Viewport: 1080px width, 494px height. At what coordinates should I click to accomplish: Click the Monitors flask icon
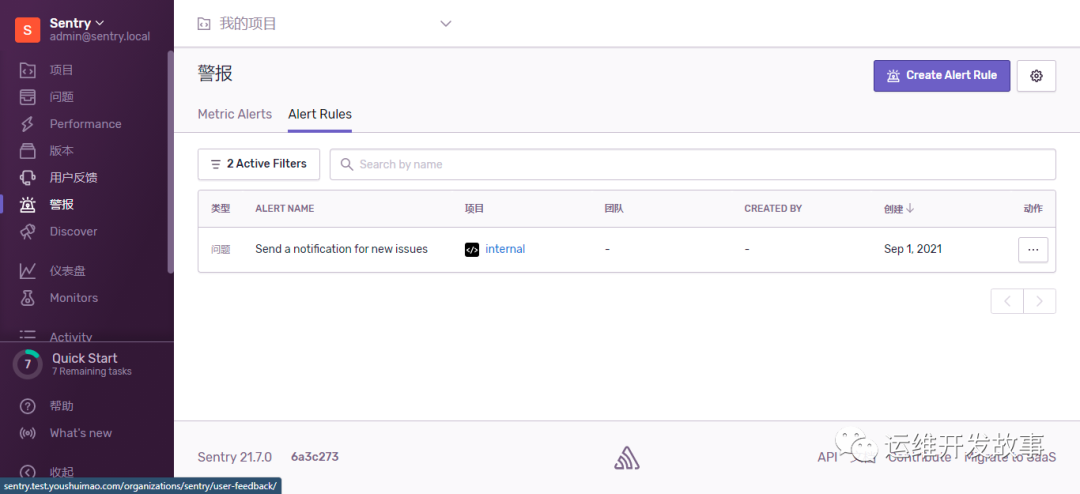(x=28, y=298)
